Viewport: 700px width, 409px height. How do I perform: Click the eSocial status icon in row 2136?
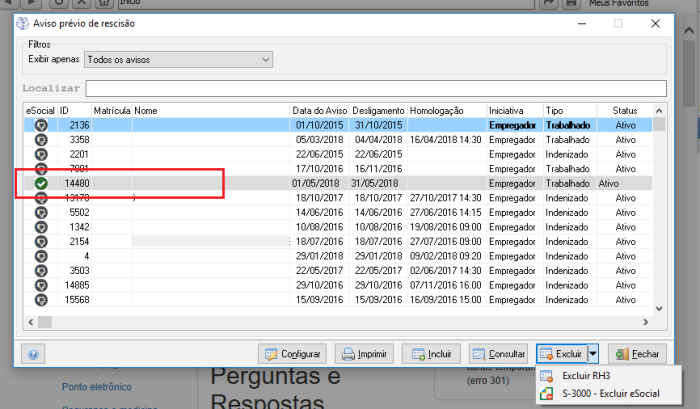coord(40,126)
